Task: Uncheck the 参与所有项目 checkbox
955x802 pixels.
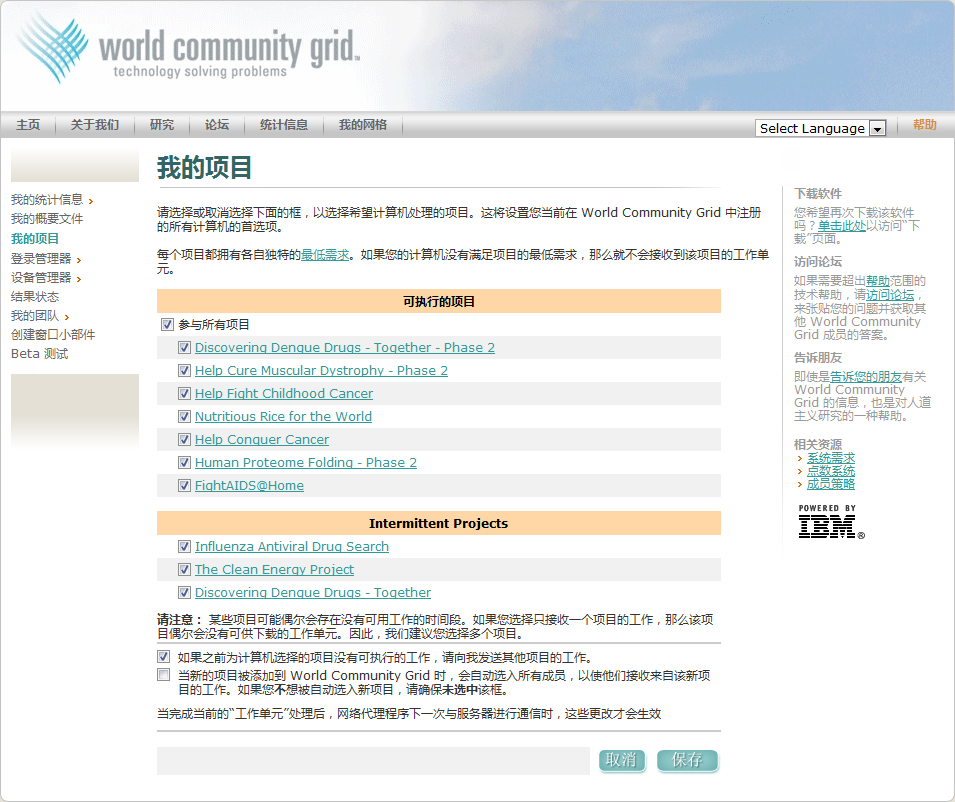Action: click(x=167, y=325)
